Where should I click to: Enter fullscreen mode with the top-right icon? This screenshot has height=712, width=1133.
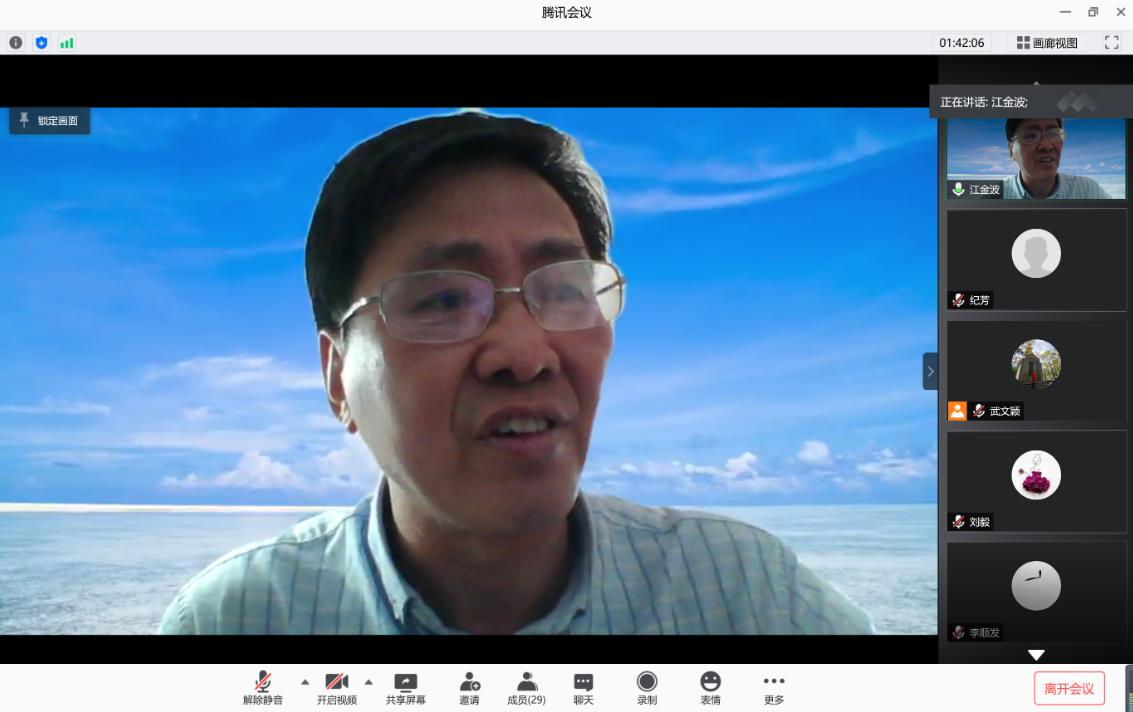point(1111,43)
